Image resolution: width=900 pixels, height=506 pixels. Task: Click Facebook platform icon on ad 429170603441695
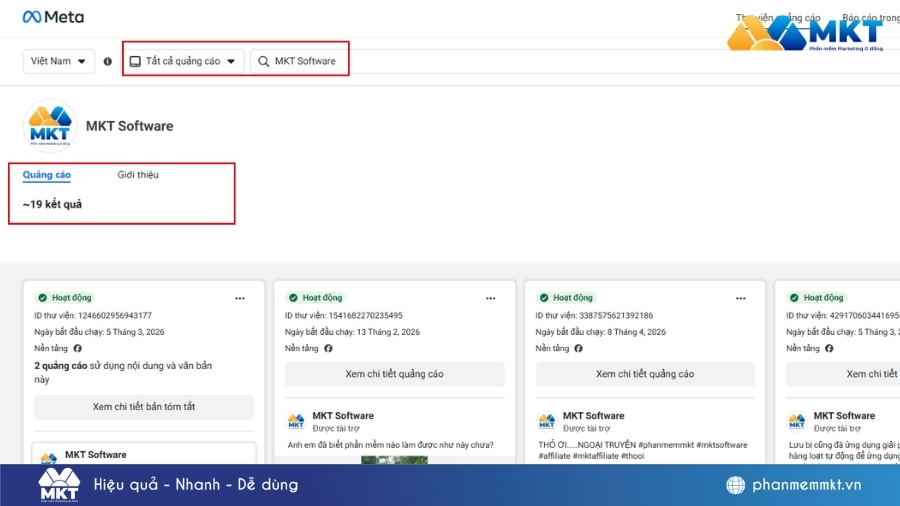point(829,348)
